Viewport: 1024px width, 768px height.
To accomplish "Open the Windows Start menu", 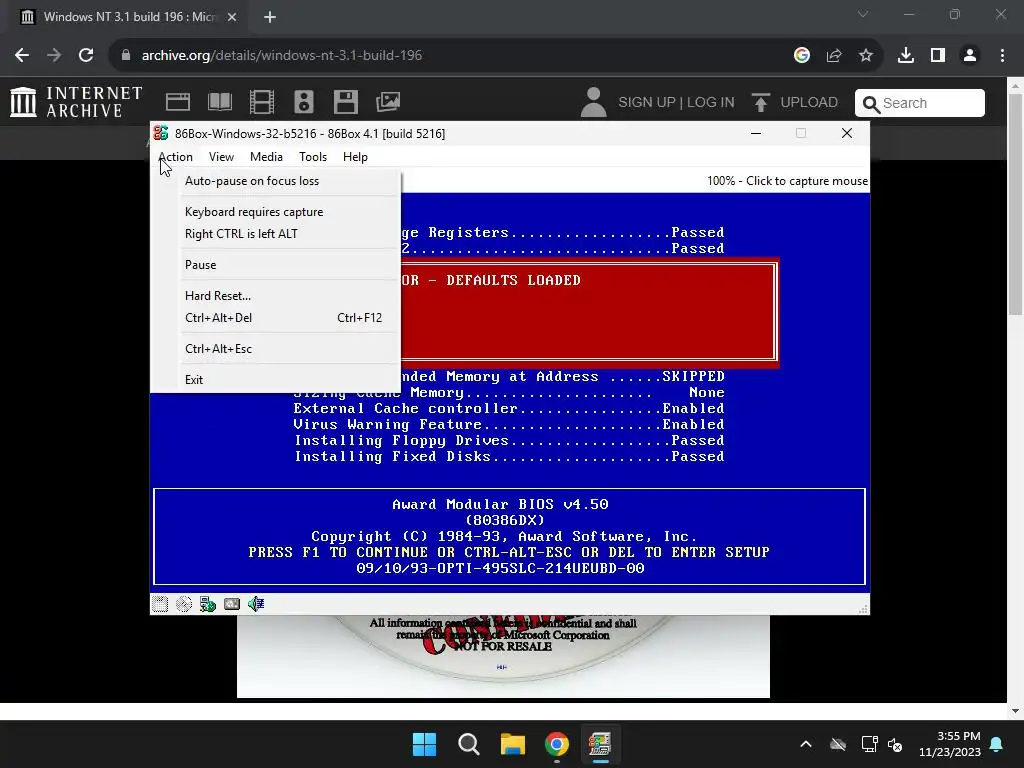I will (x=424, y=744).
